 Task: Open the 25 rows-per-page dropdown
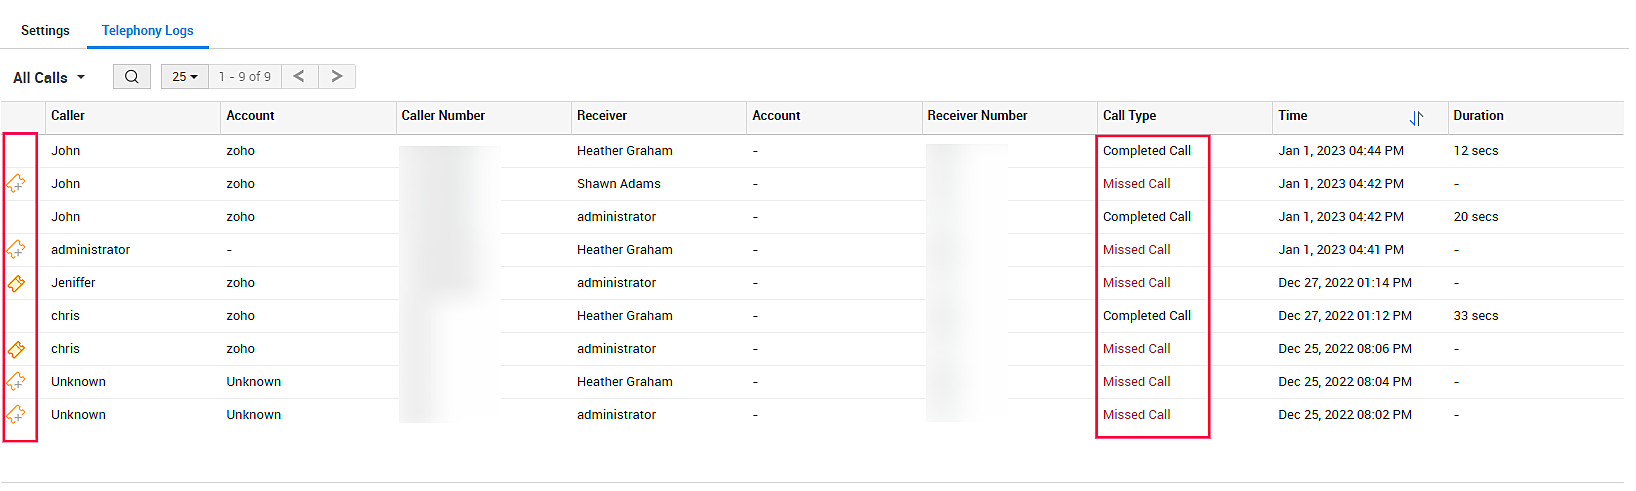point(185,77)
